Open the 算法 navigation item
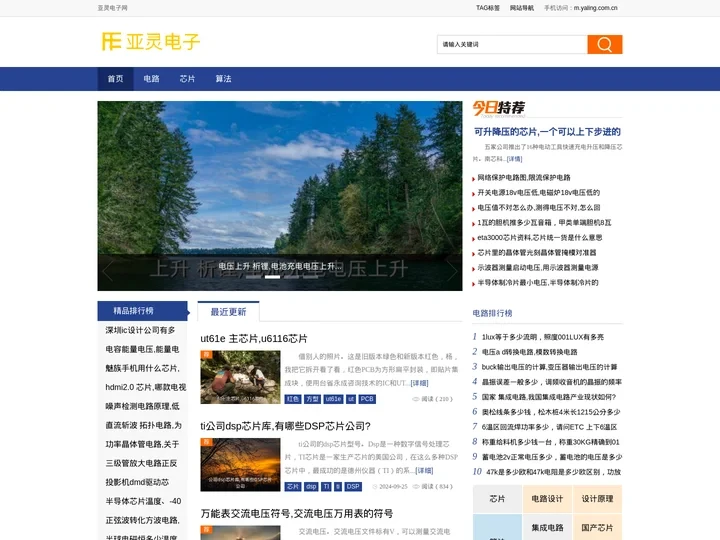Screen dimensions: 720x540 point(224,79)
